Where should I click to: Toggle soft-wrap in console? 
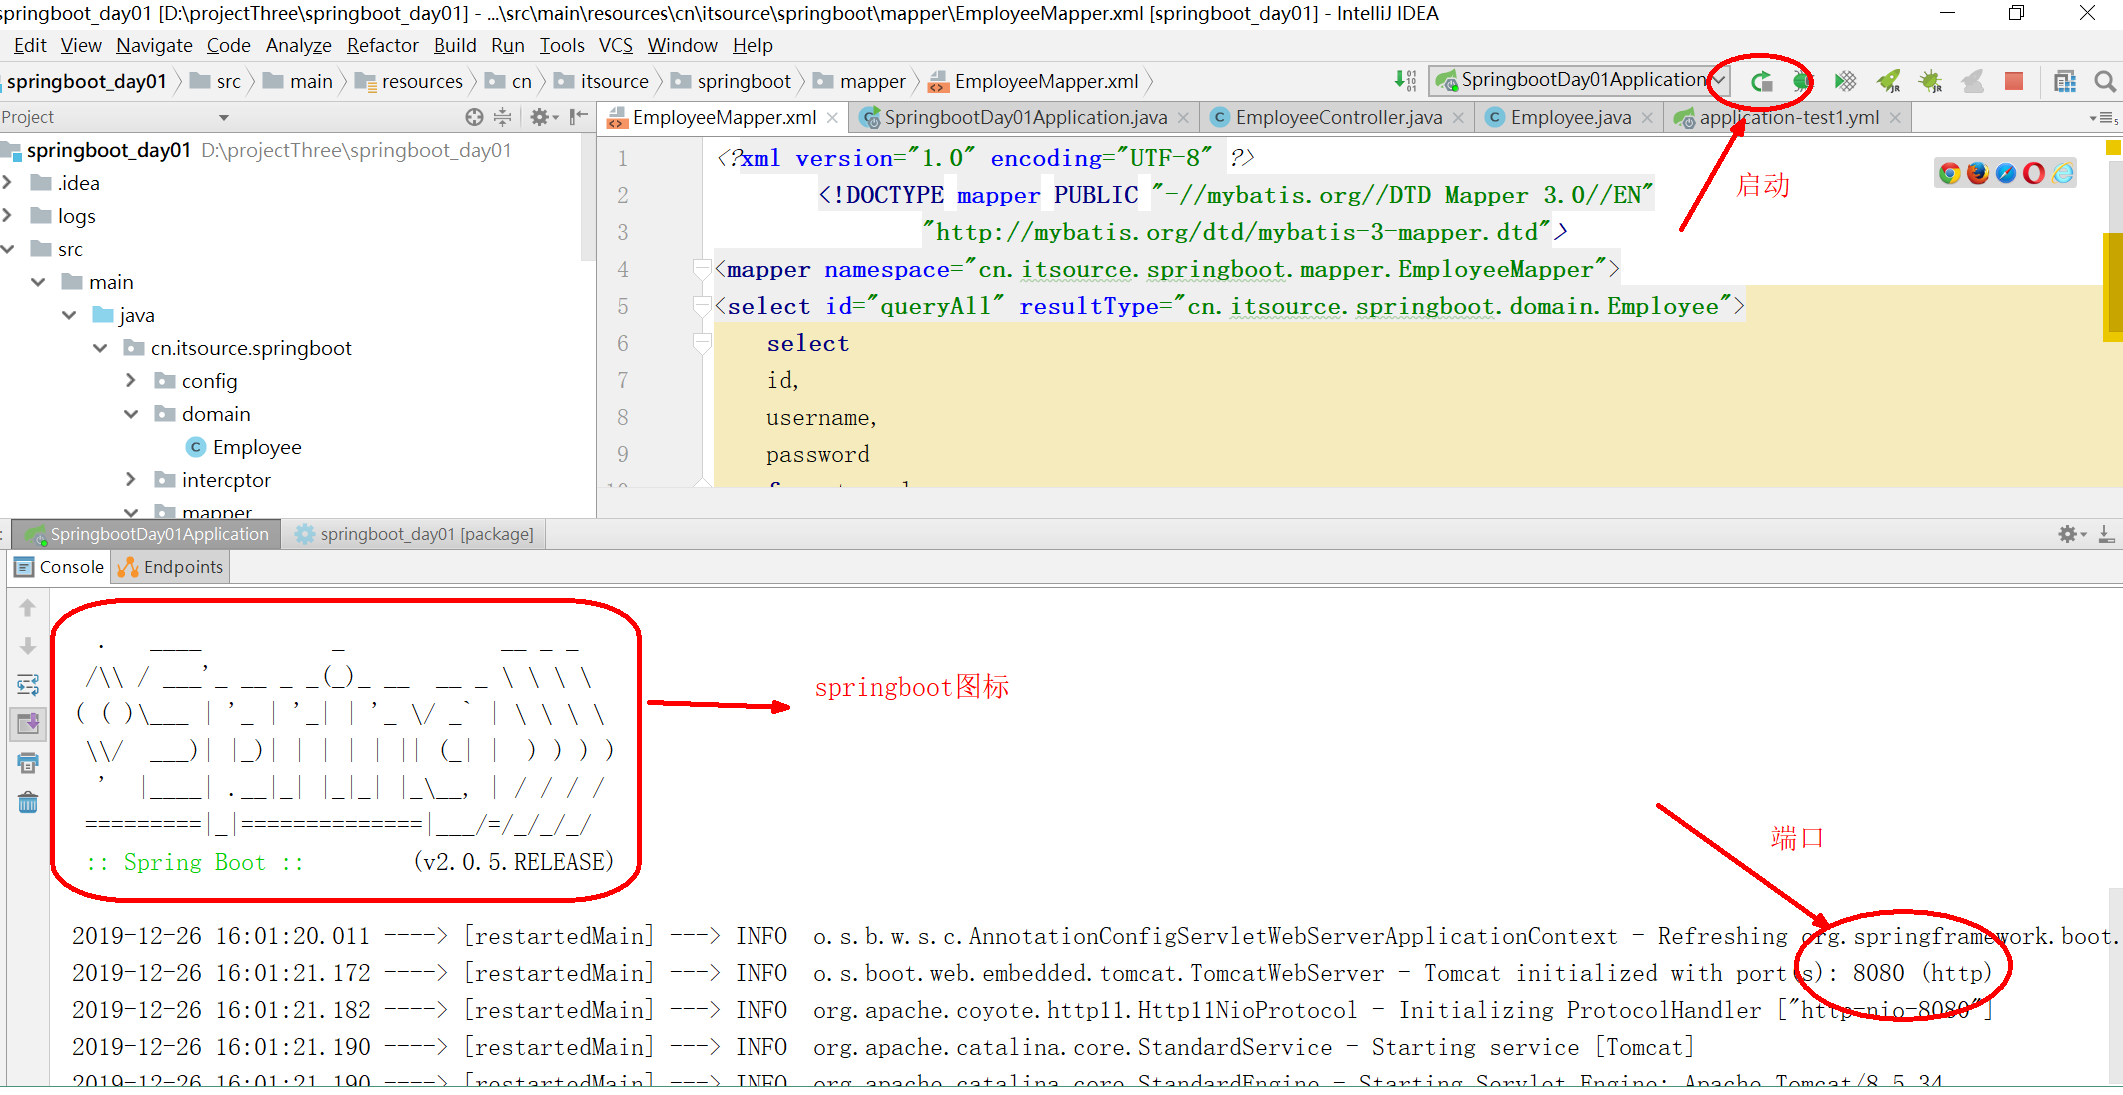(28, 685)
